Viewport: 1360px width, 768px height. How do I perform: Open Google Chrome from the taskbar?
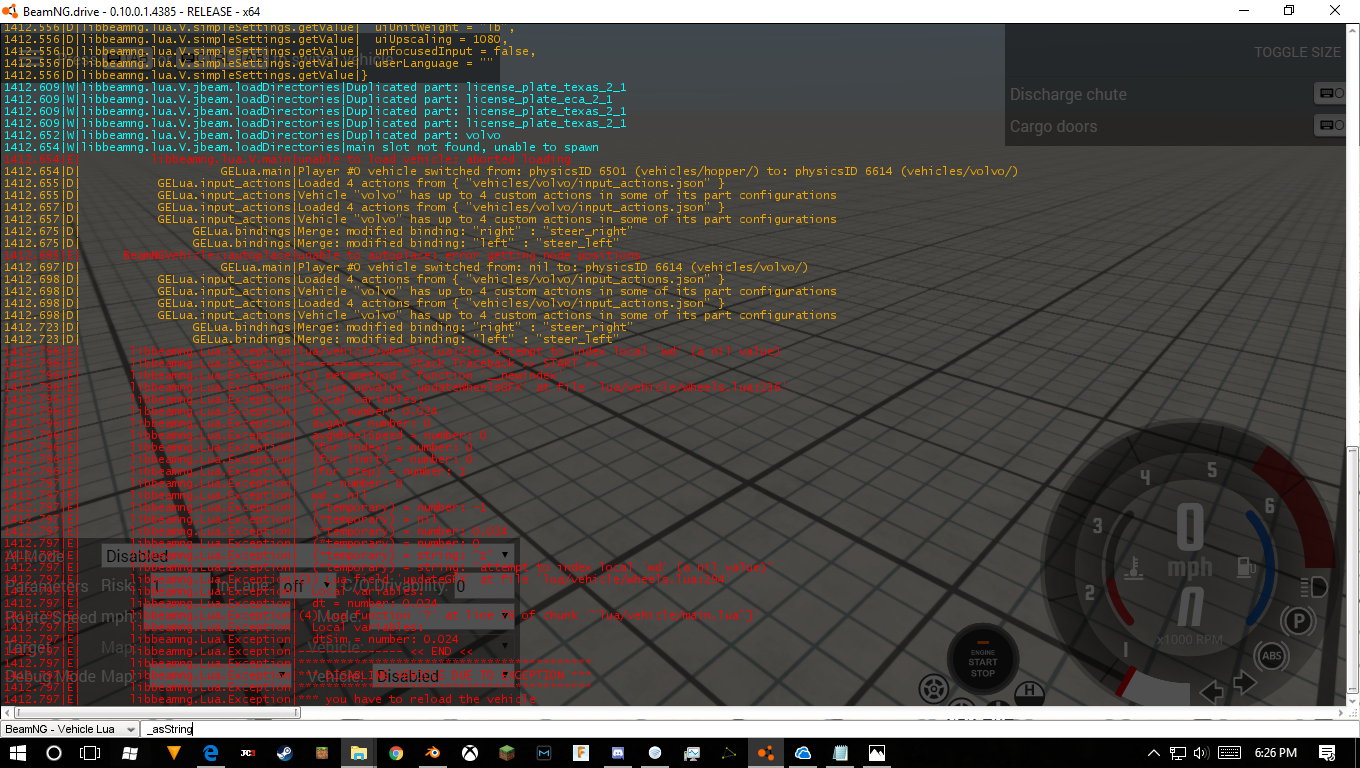click(x=396, y=752)
